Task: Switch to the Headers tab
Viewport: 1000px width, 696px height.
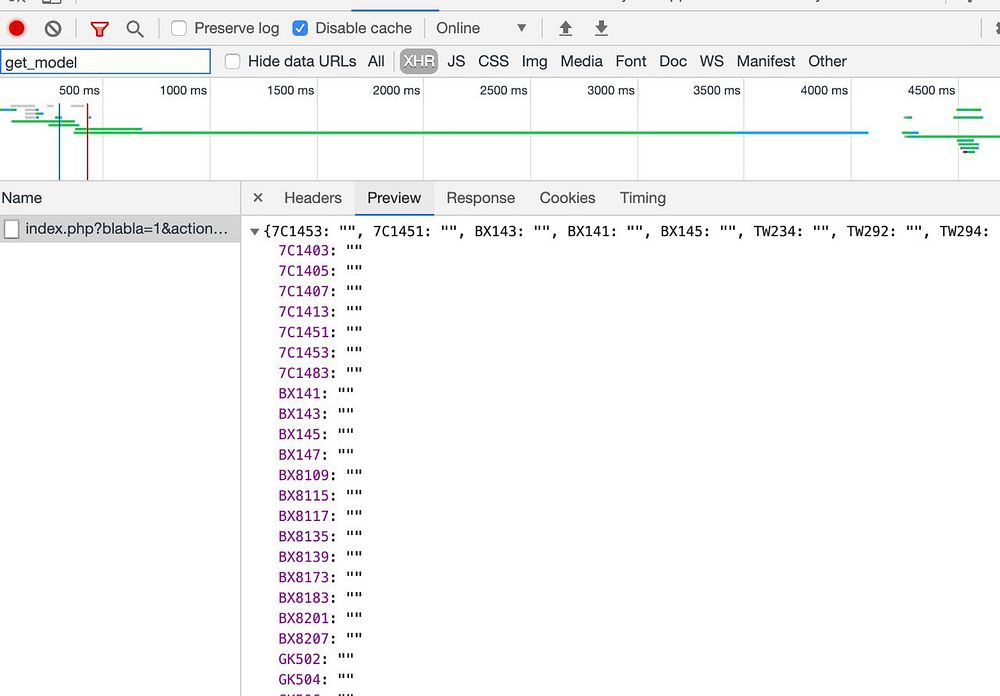Action: [312, 198]
